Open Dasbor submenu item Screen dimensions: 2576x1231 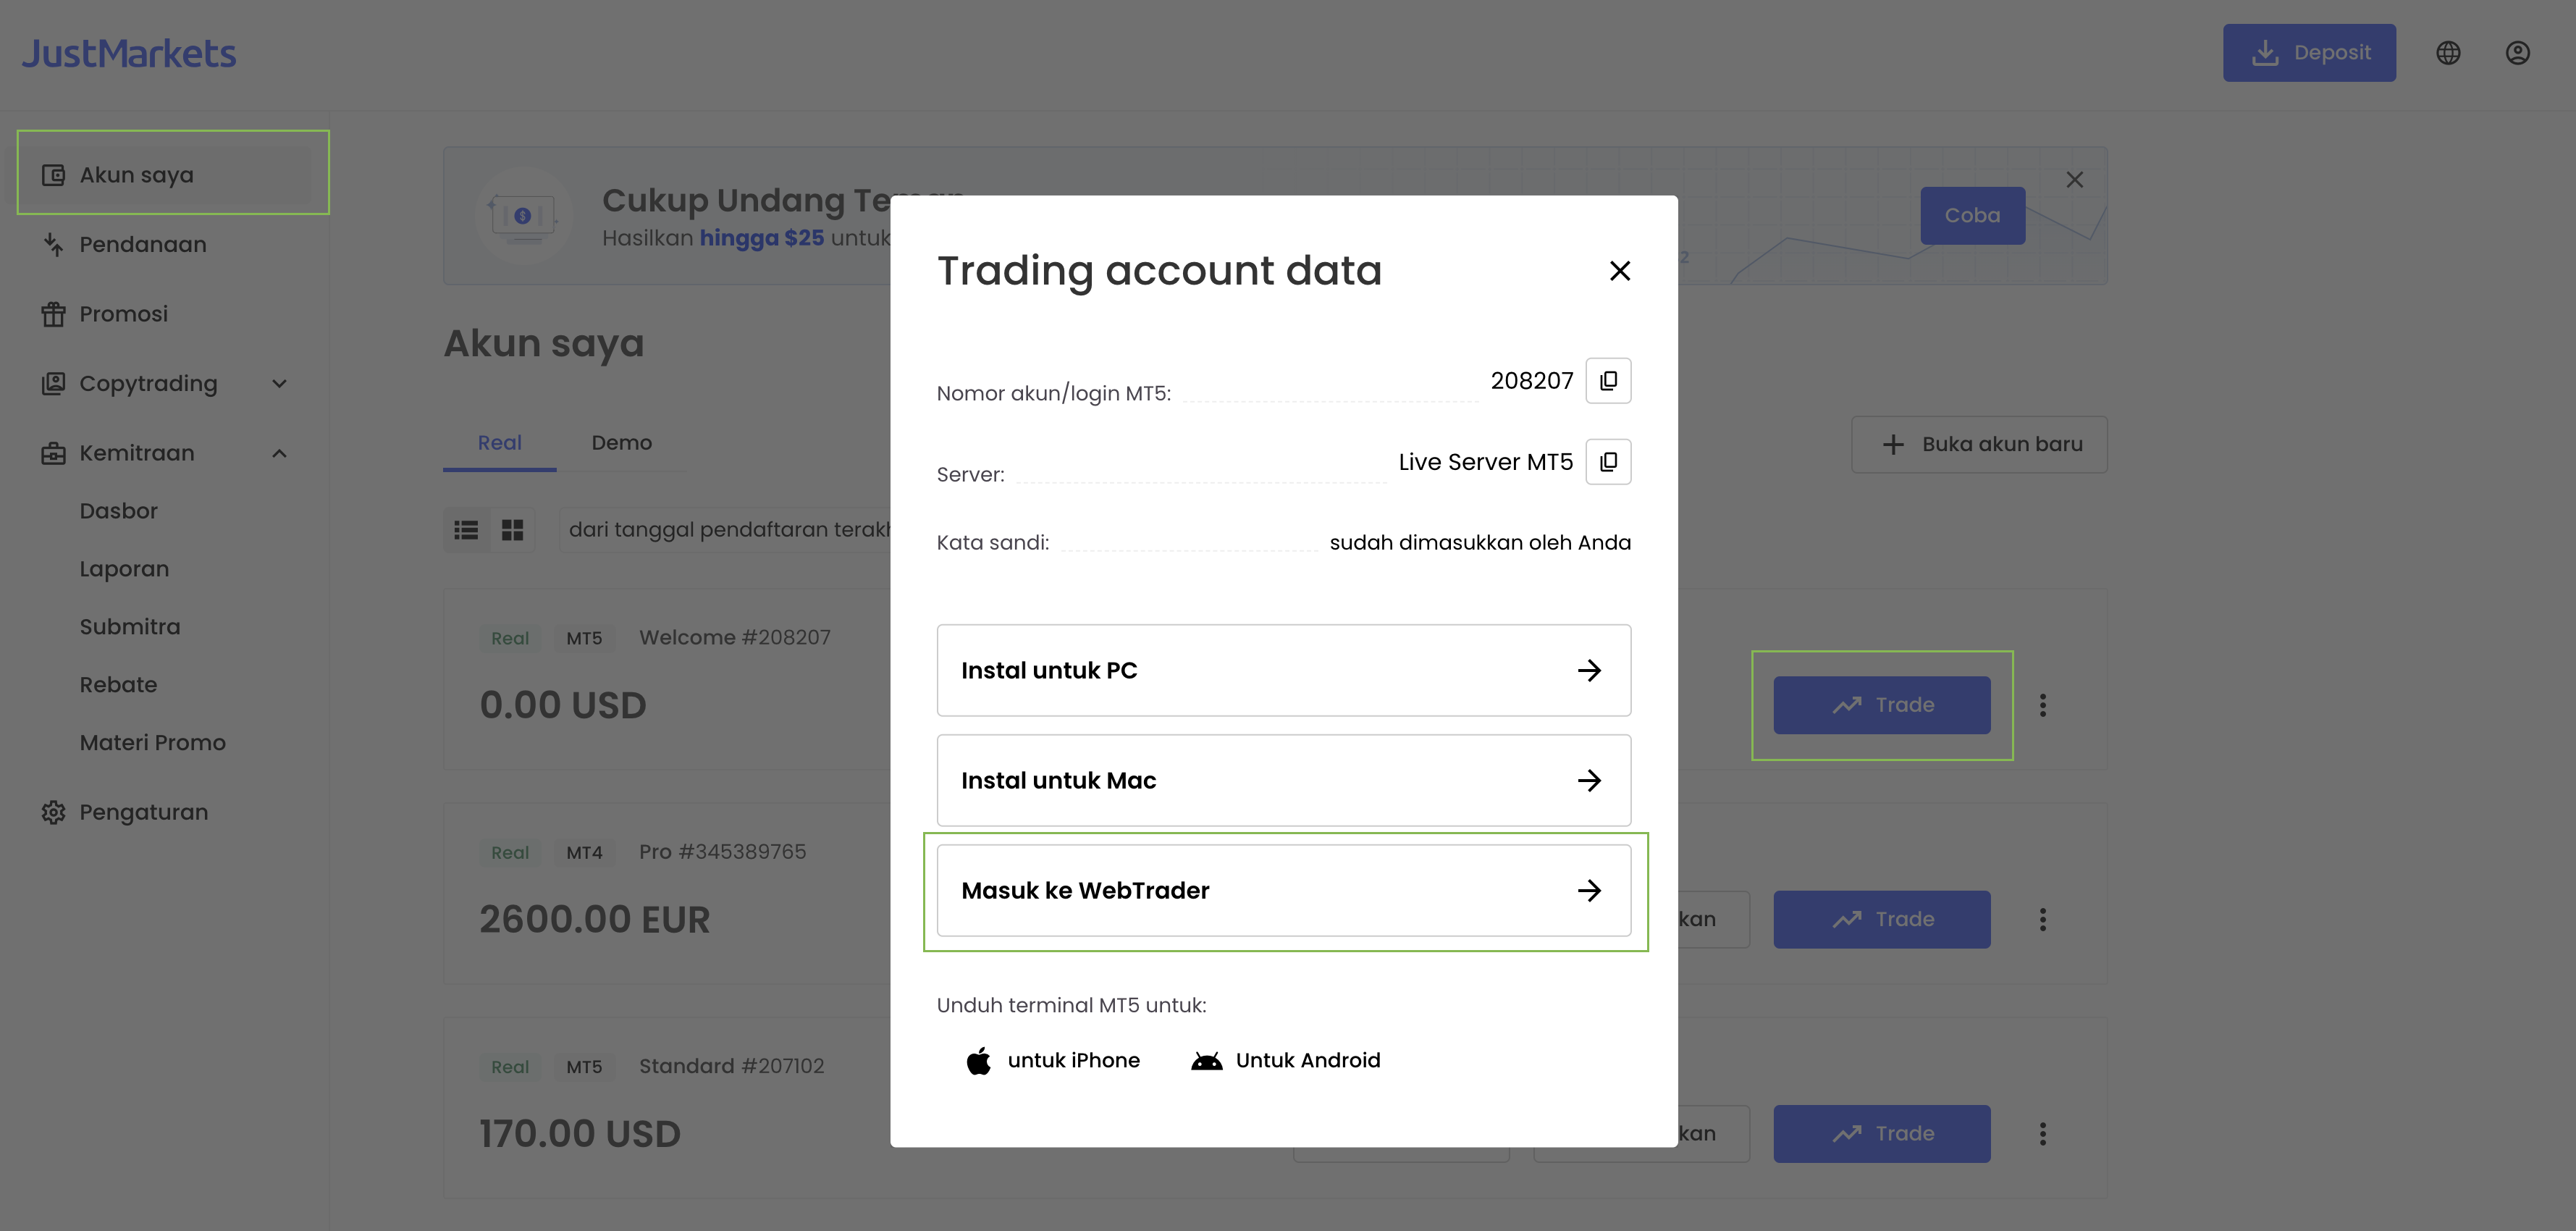[118, 510]
